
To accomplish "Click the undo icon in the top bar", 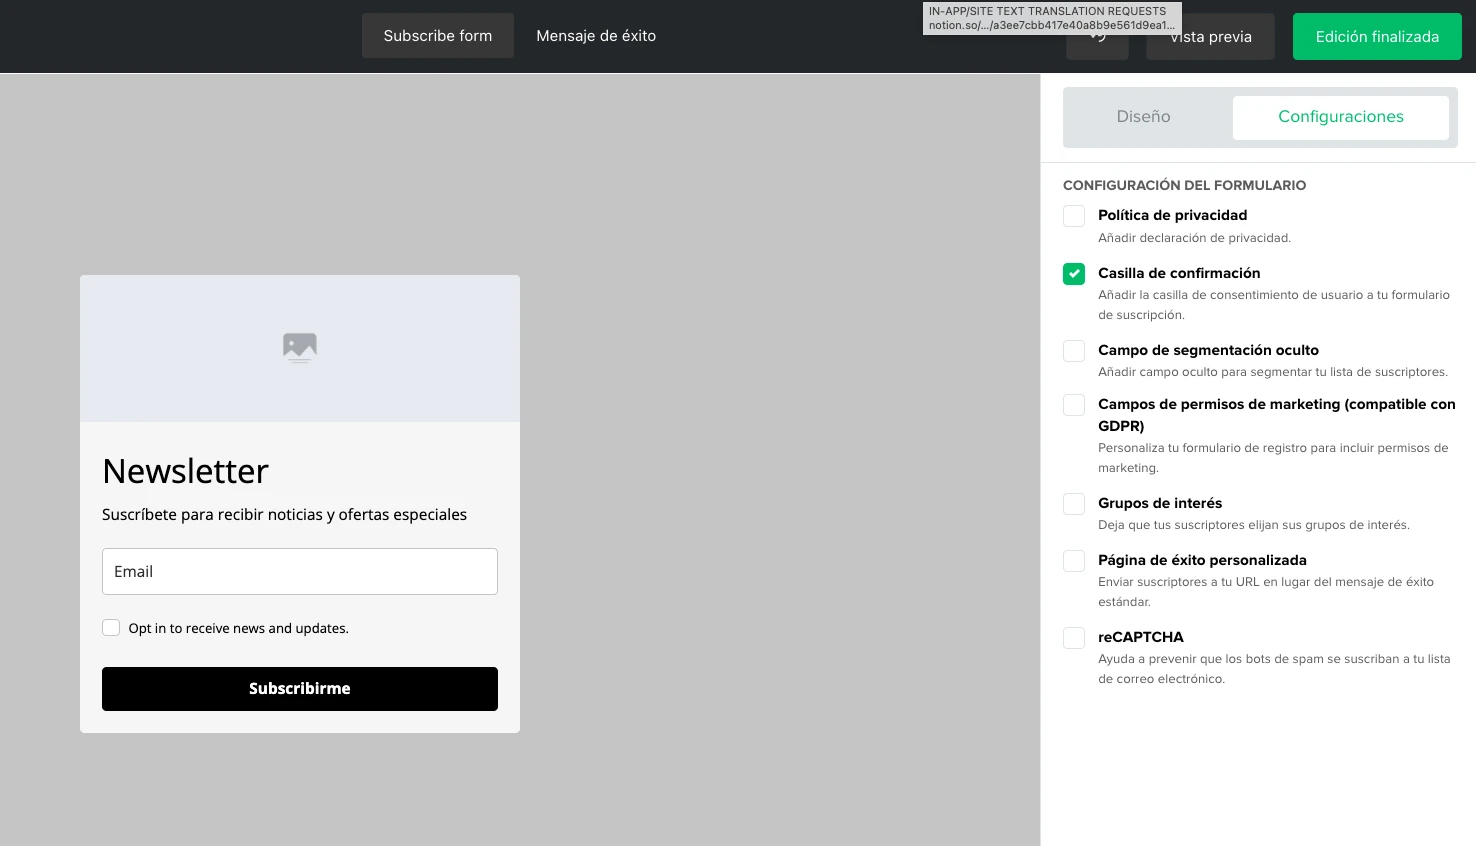I will click(x=1097, y=41).
